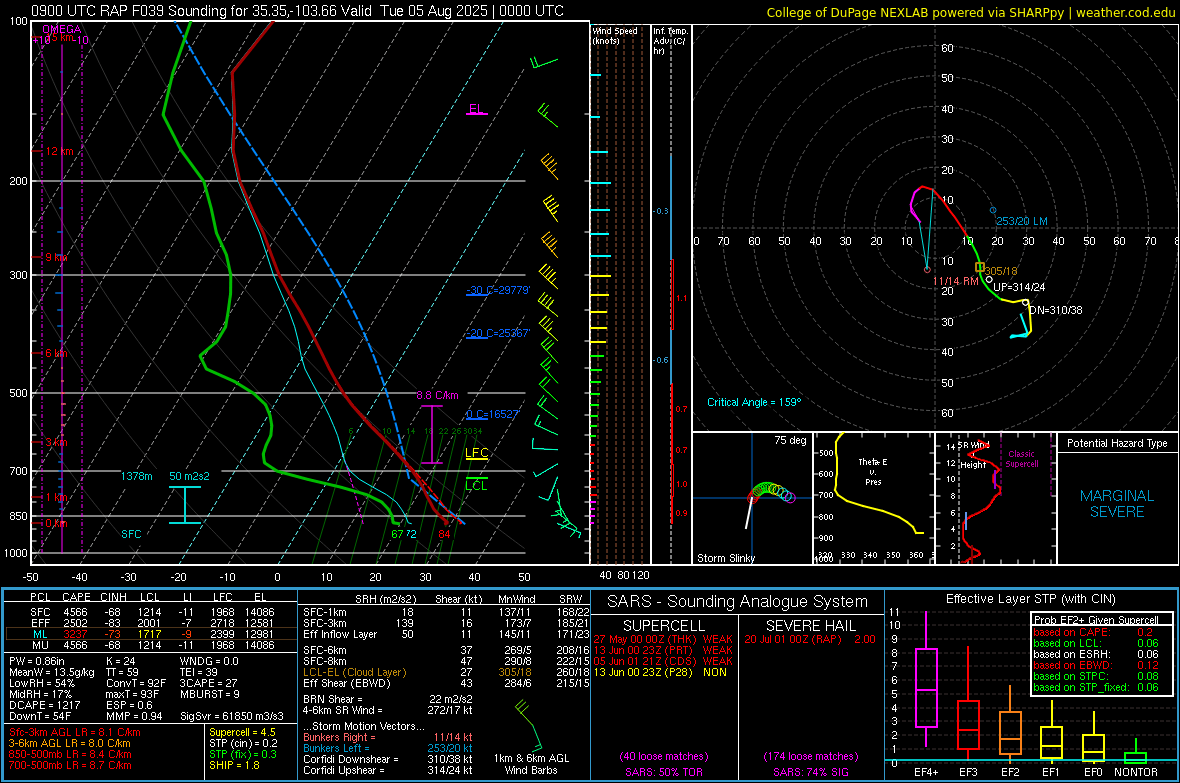
Task: Click the based on CAPE: 0.2 line
Action: 1093,632
